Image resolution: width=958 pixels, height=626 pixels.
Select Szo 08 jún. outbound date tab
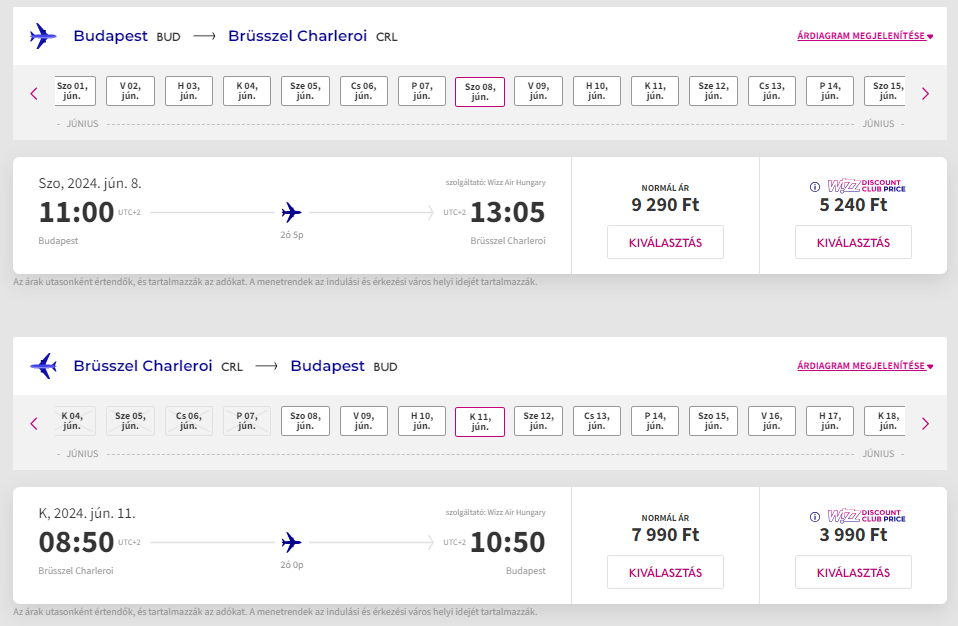(x=480, y=92)
